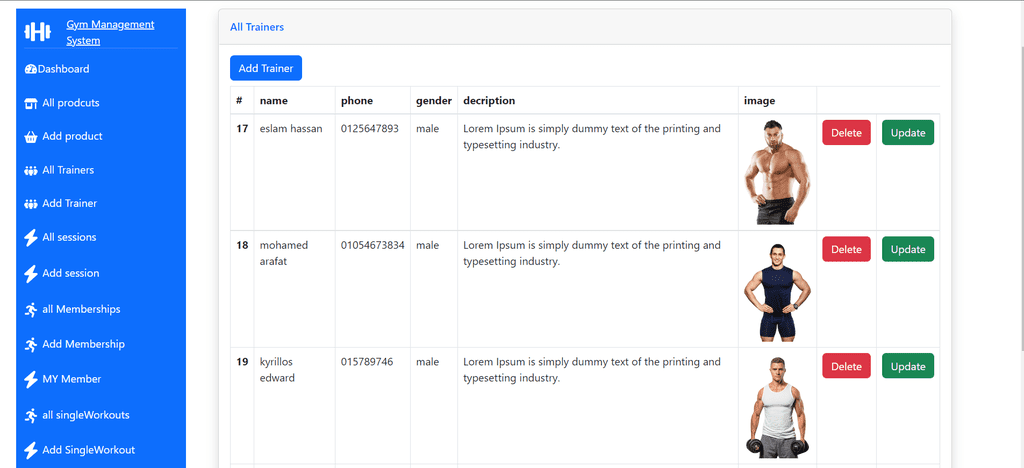The width and height of the screenshot is (1024, 468).
Task: Delete trainer eslam hassan
Action: click(x=846, y=133)
